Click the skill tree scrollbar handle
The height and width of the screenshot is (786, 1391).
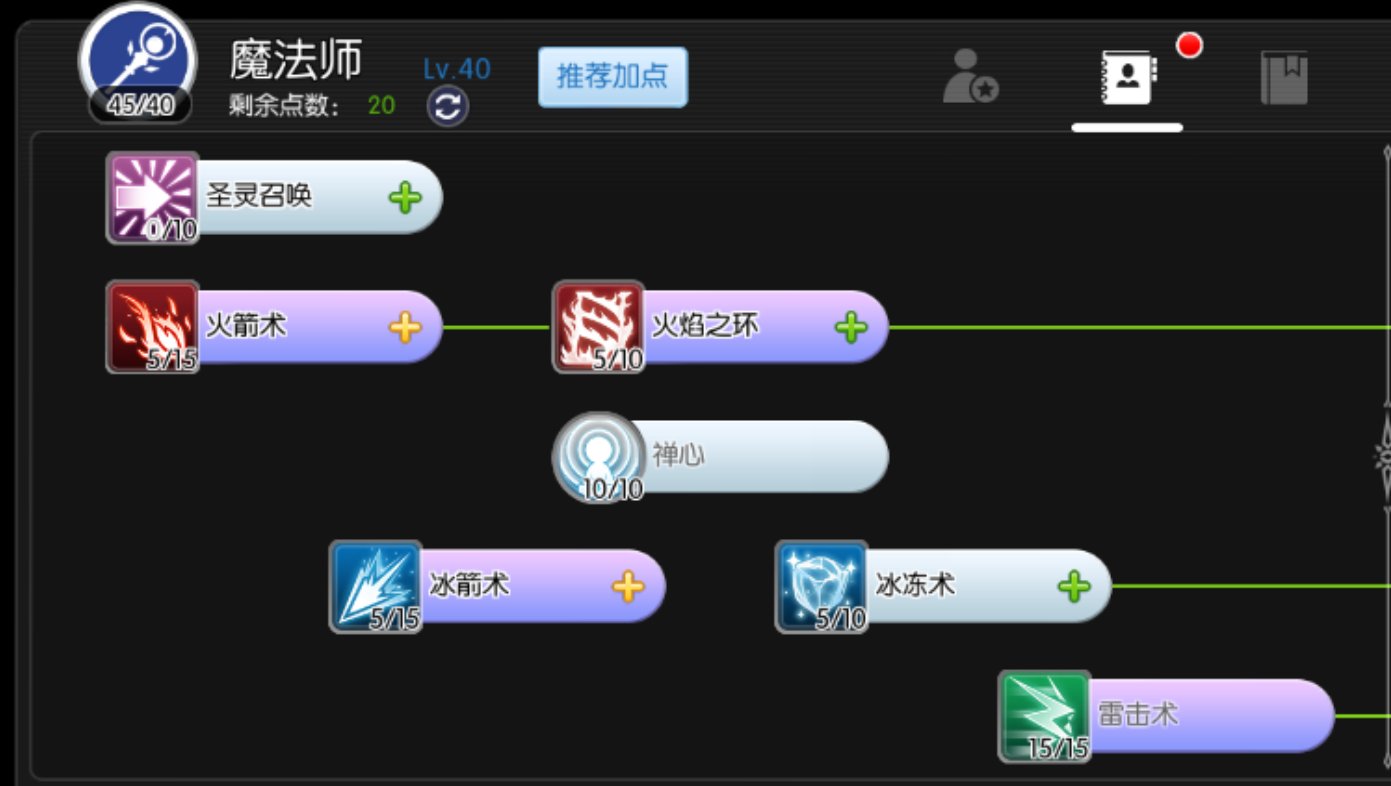pyautogui.click(x=1385, y=457)
